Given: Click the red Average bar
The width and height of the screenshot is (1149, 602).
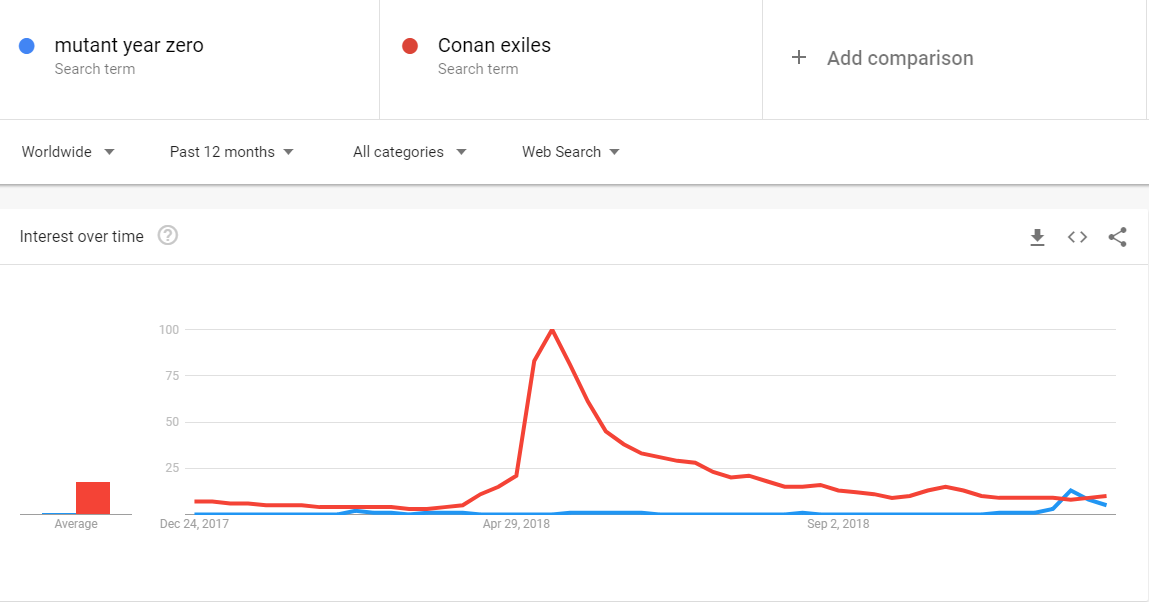Looking at the screenshot, I should 93,498.
